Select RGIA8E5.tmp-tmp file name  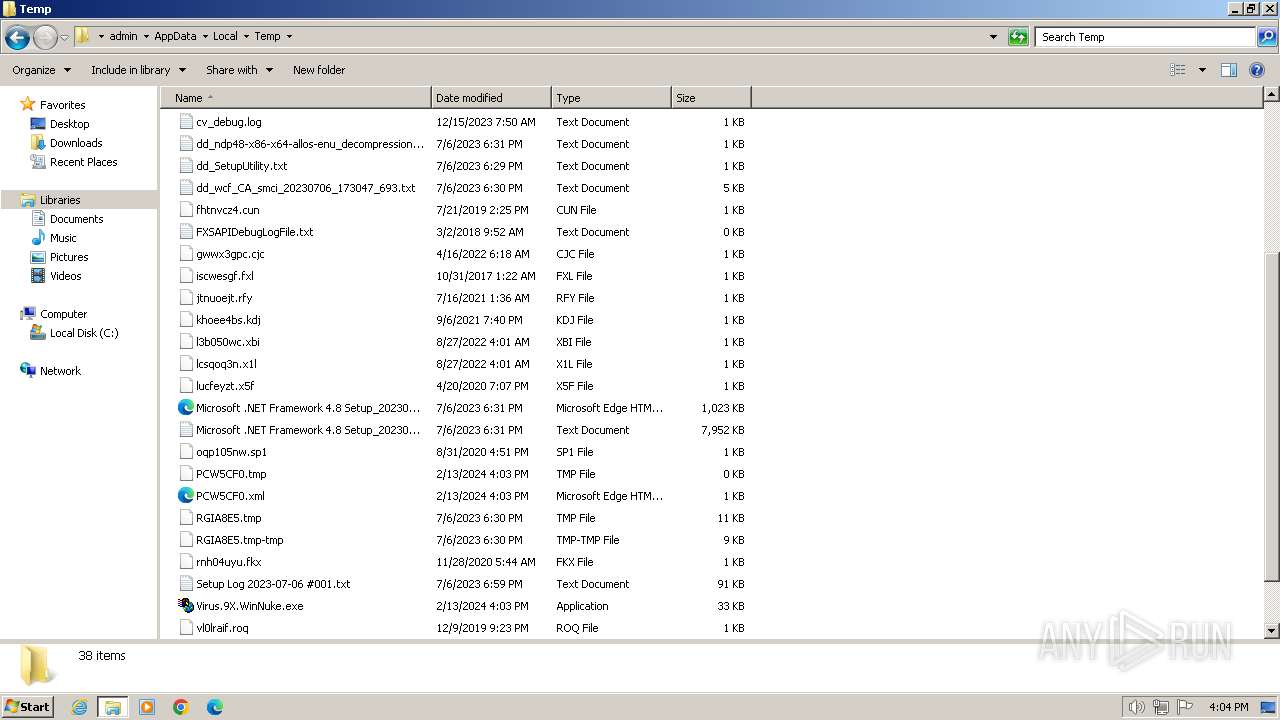click(x=239, y=540)
